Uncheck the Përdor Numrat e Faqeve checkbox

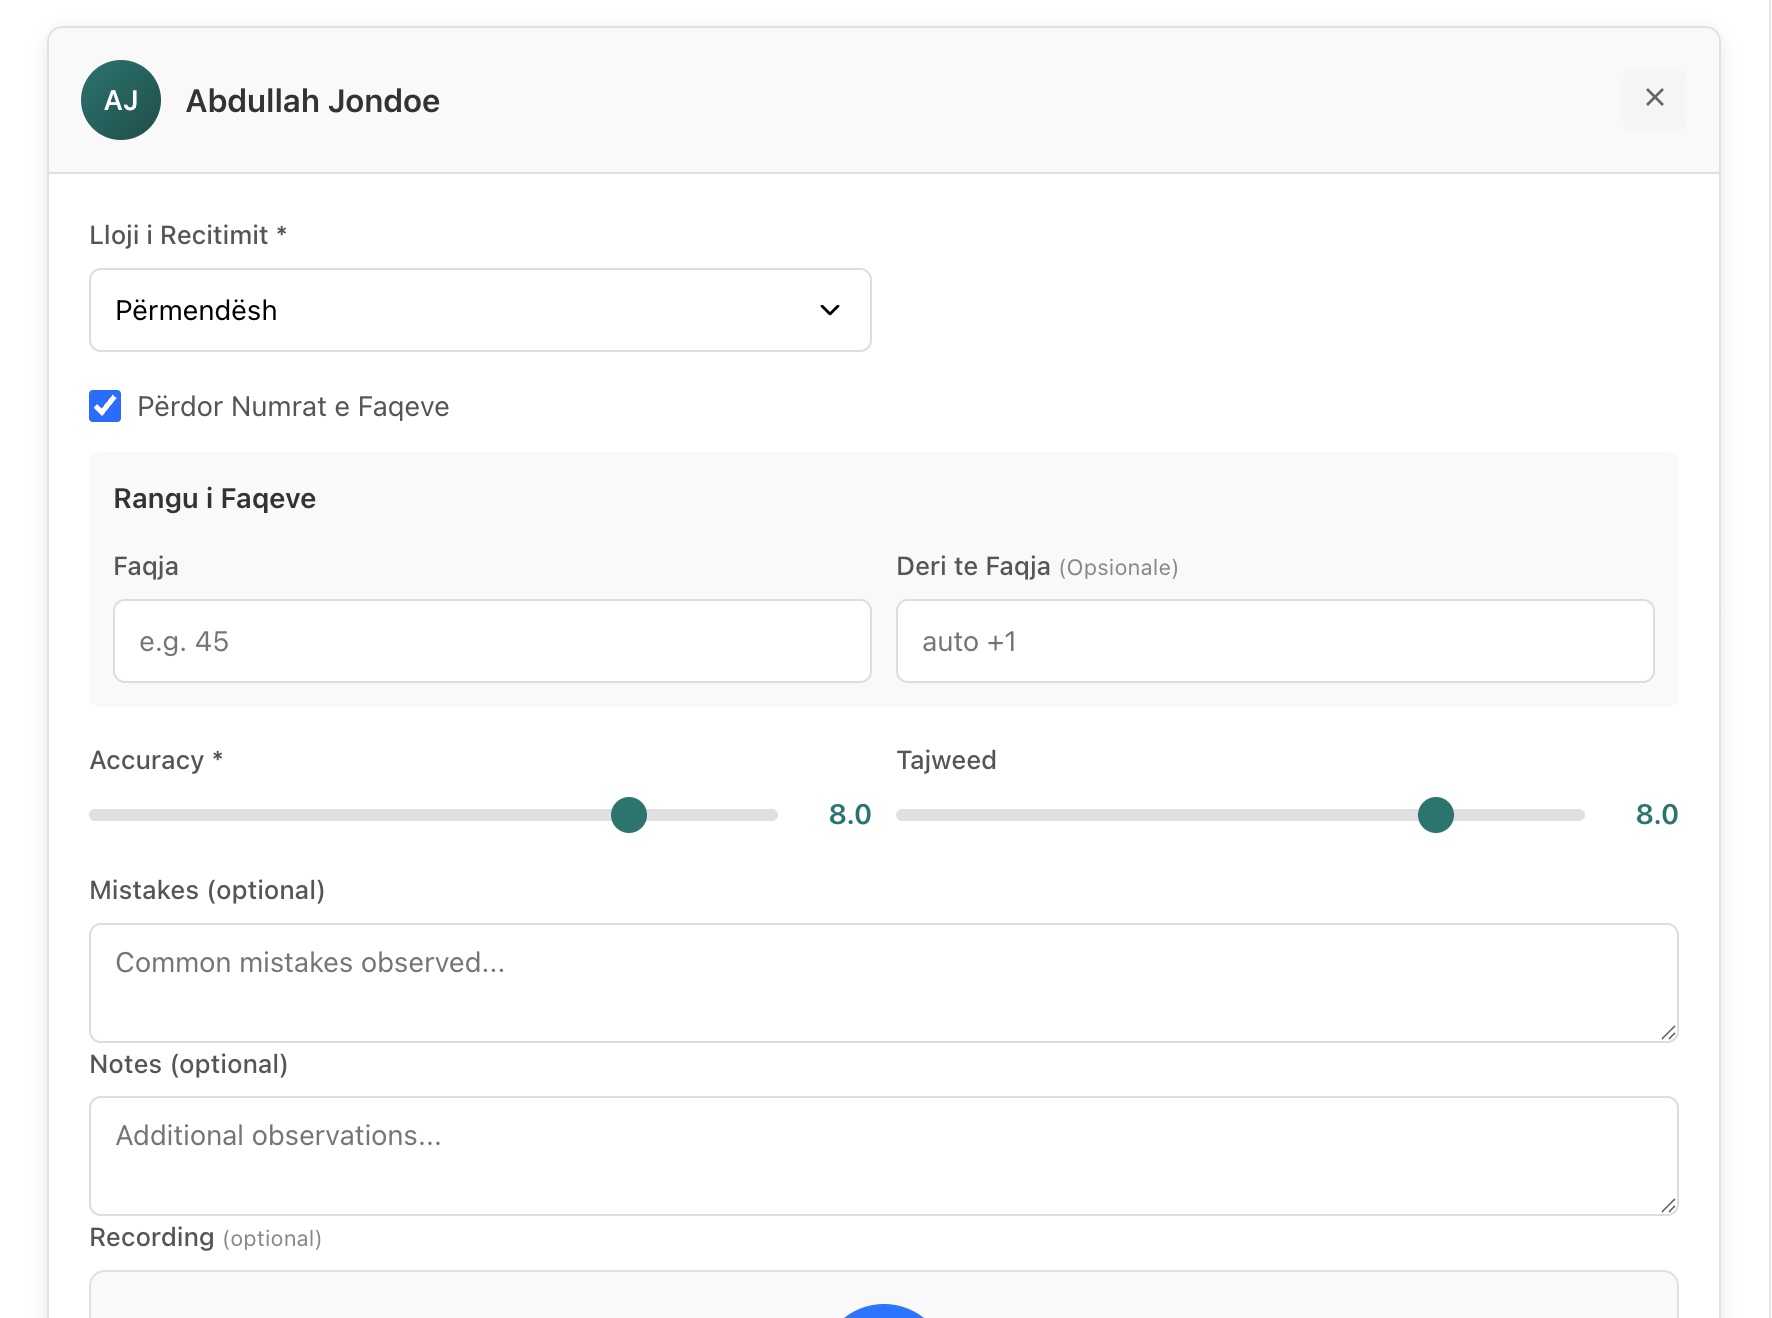click(x=105, y=406)
